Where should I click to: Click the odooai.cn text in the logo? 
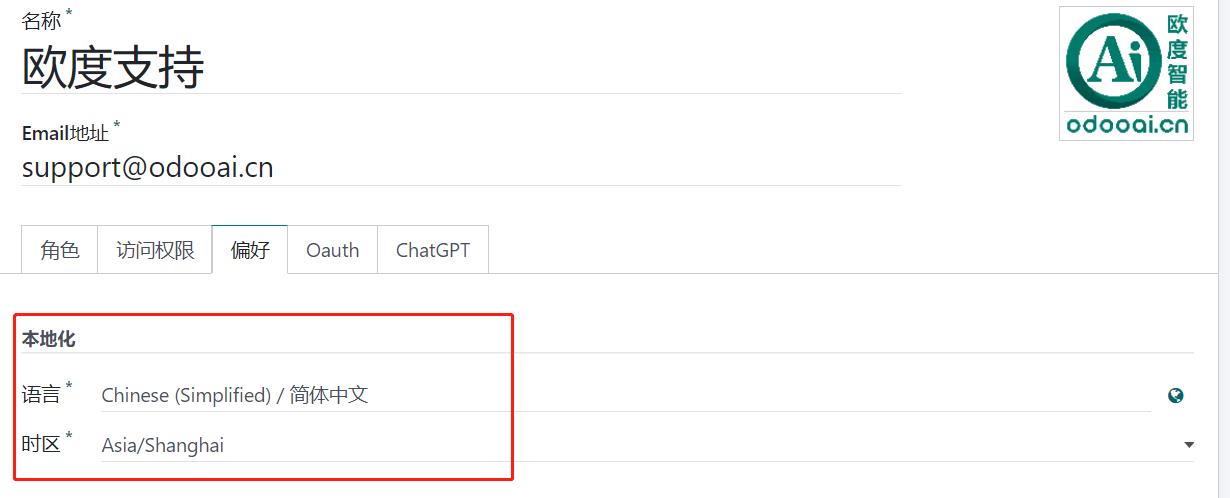pos(1127,124)
